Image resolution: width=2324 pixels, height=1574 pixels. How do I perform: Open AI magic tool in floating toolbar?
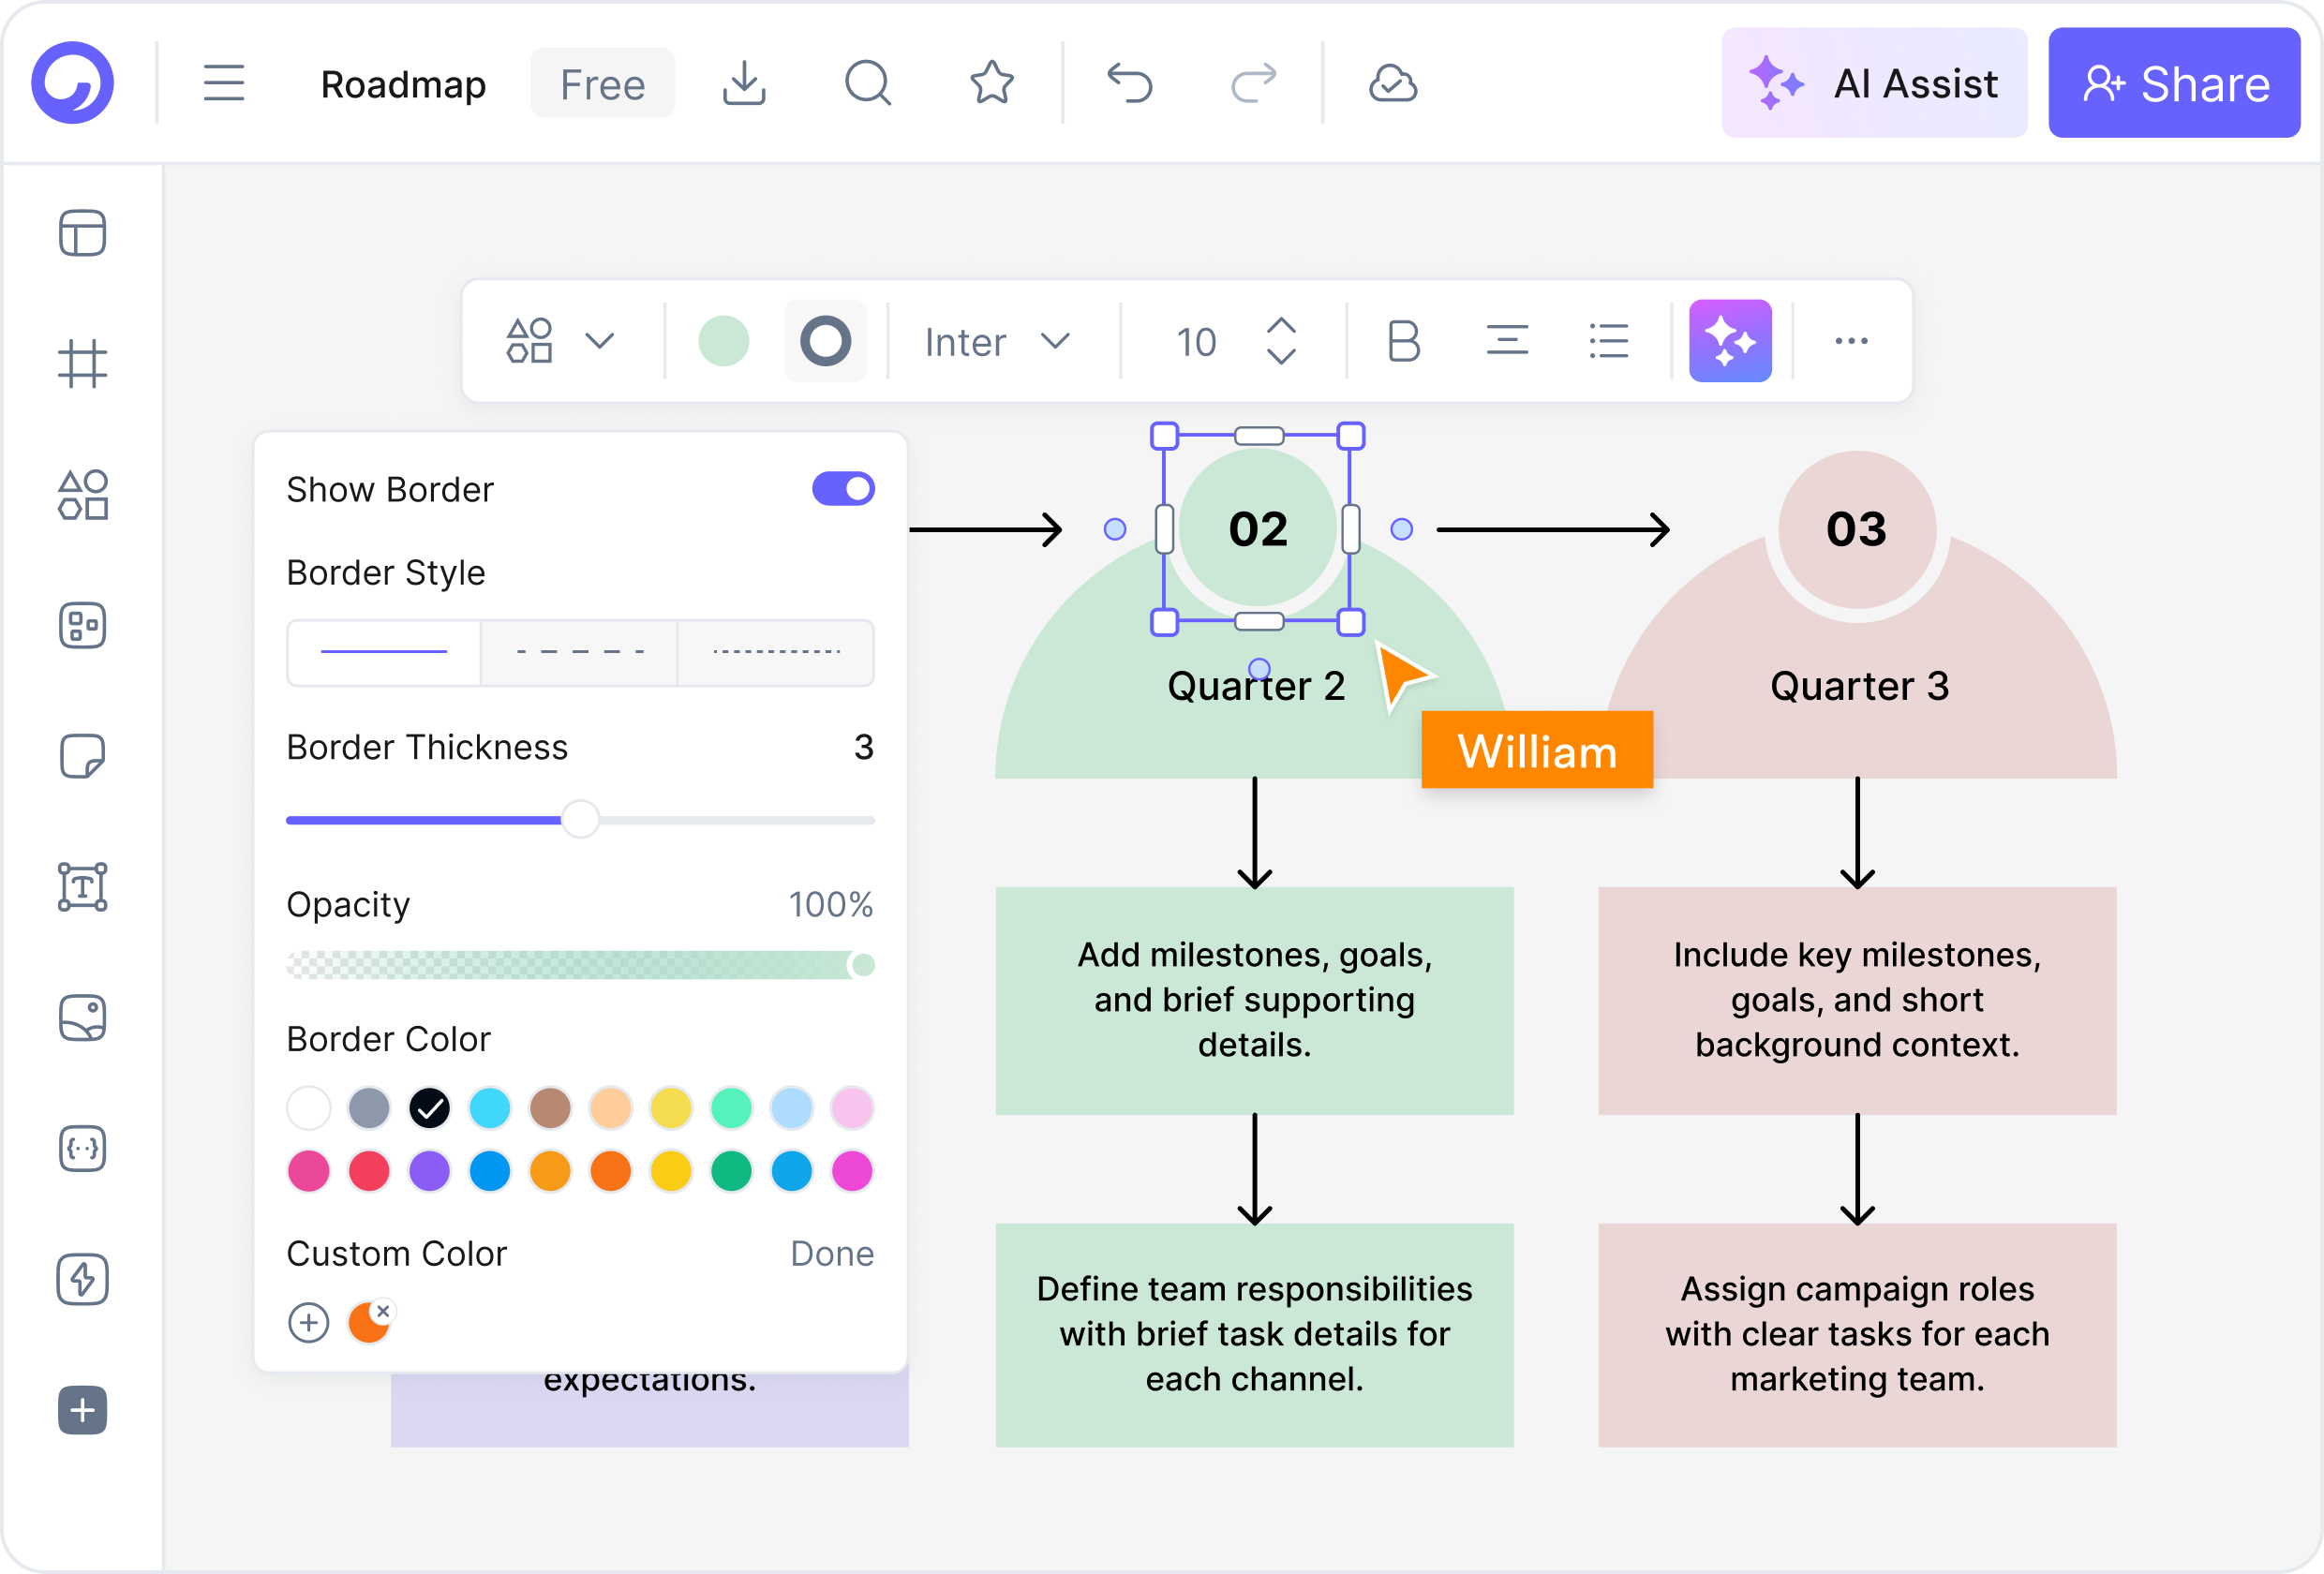click(1730, 341)
